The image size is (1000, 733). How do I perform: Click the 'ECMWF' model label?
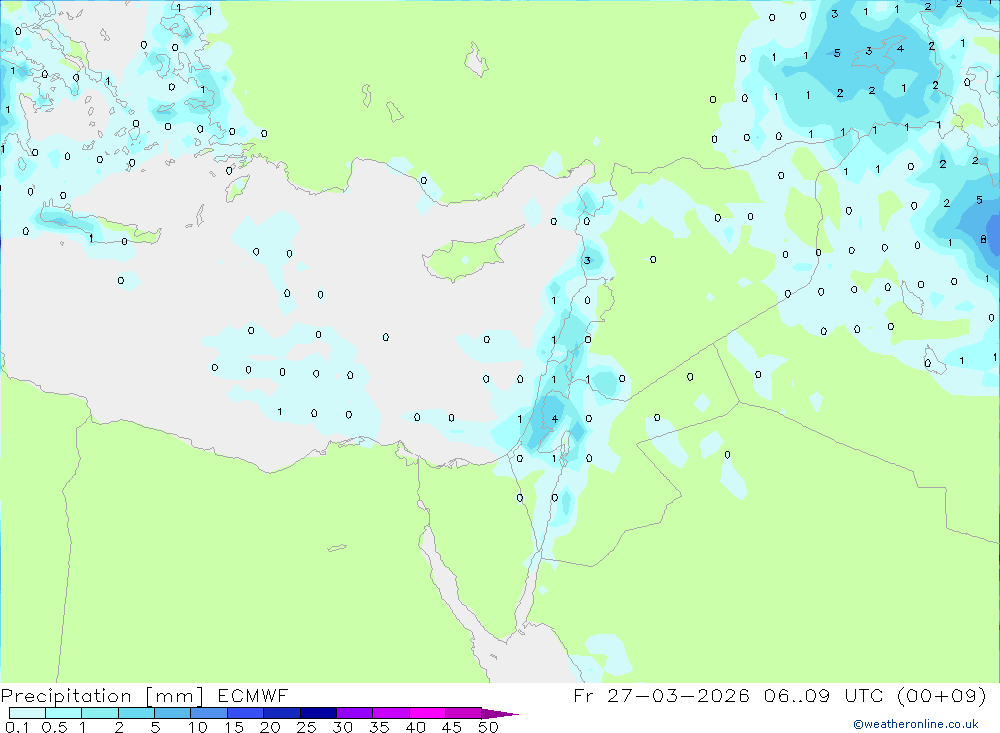(253, 696)
